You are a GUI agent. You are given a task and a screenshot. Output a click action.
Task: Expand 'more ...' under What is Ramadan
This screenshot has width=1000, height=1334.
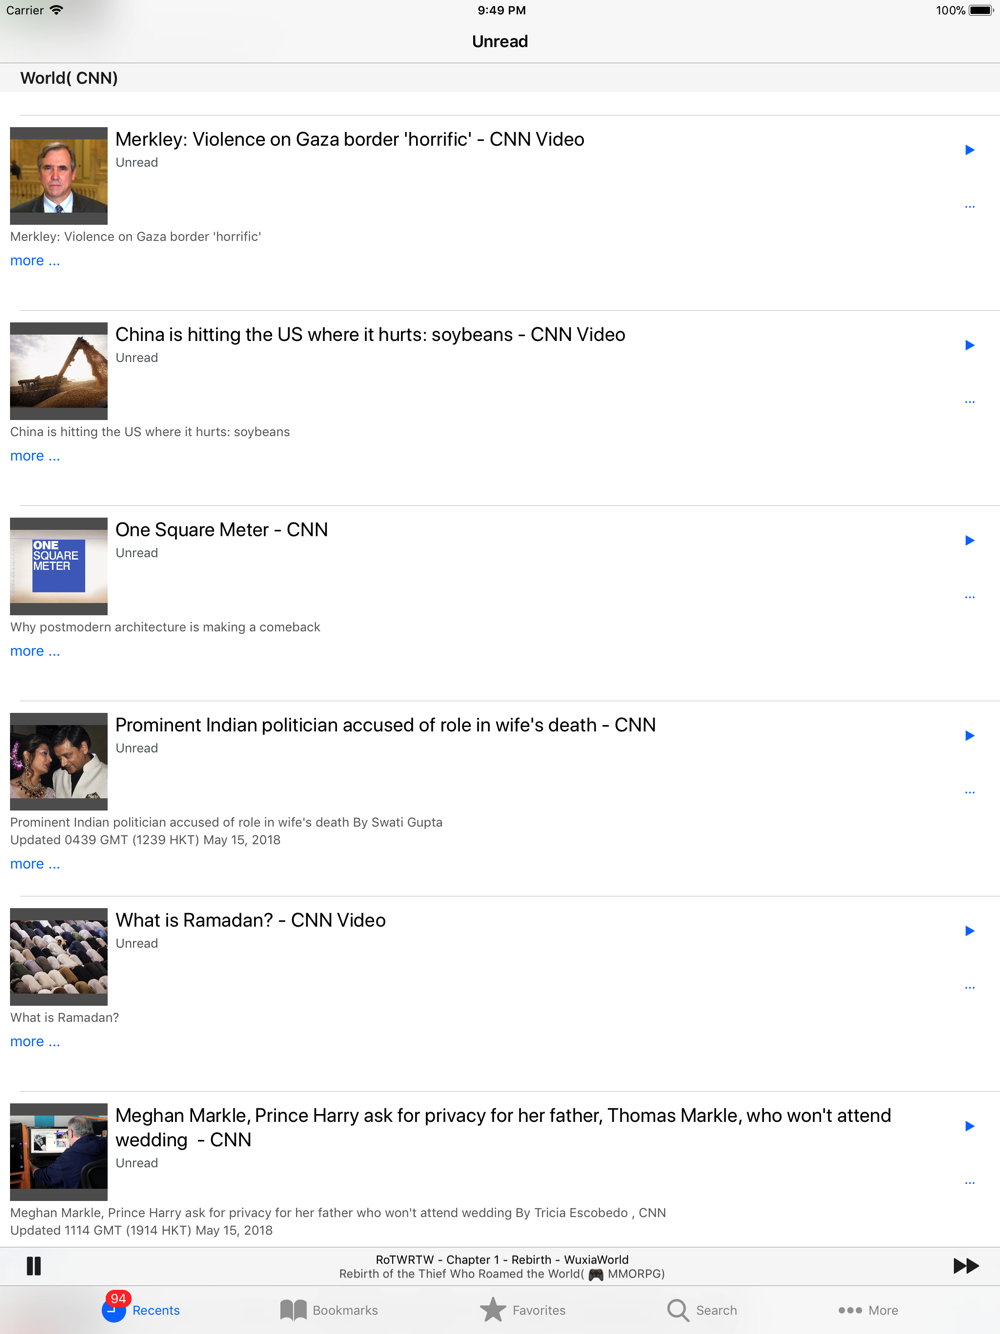tap(35, 1042)
